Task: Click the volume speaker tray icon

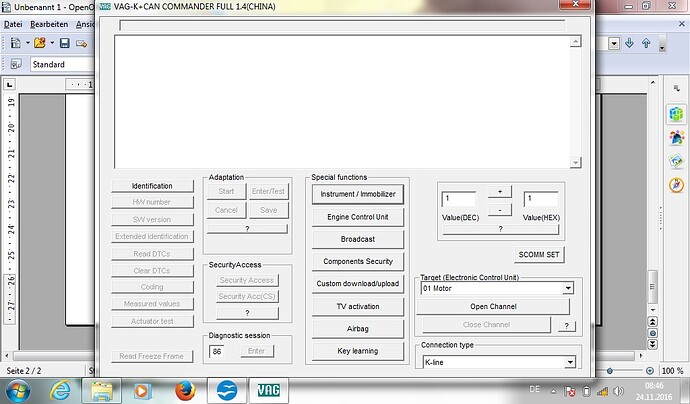Action: (x=618, y=391)
